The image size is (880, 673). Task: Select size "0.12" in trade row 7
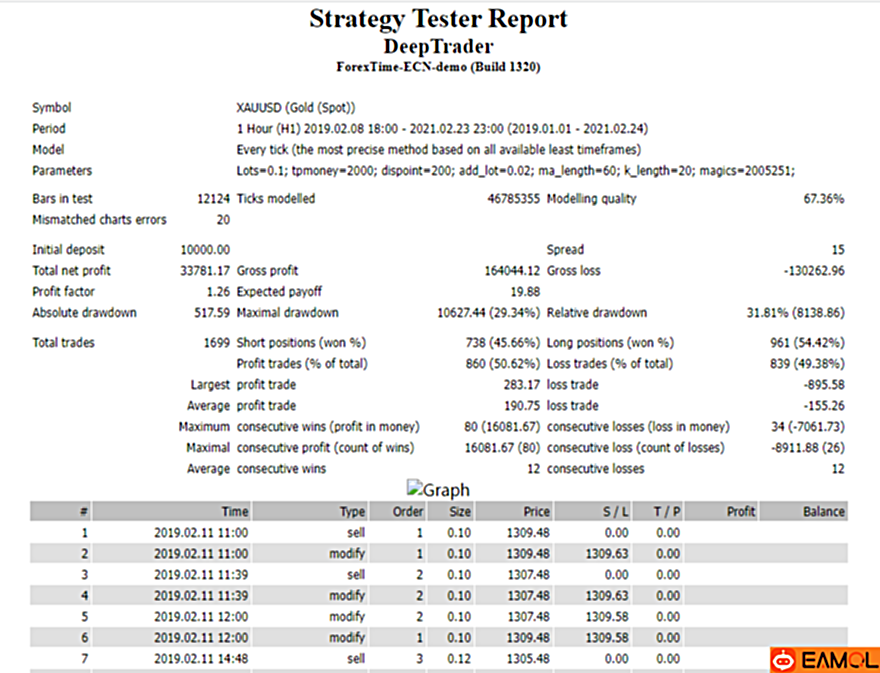pyautogui.click(x=459, y=659)
